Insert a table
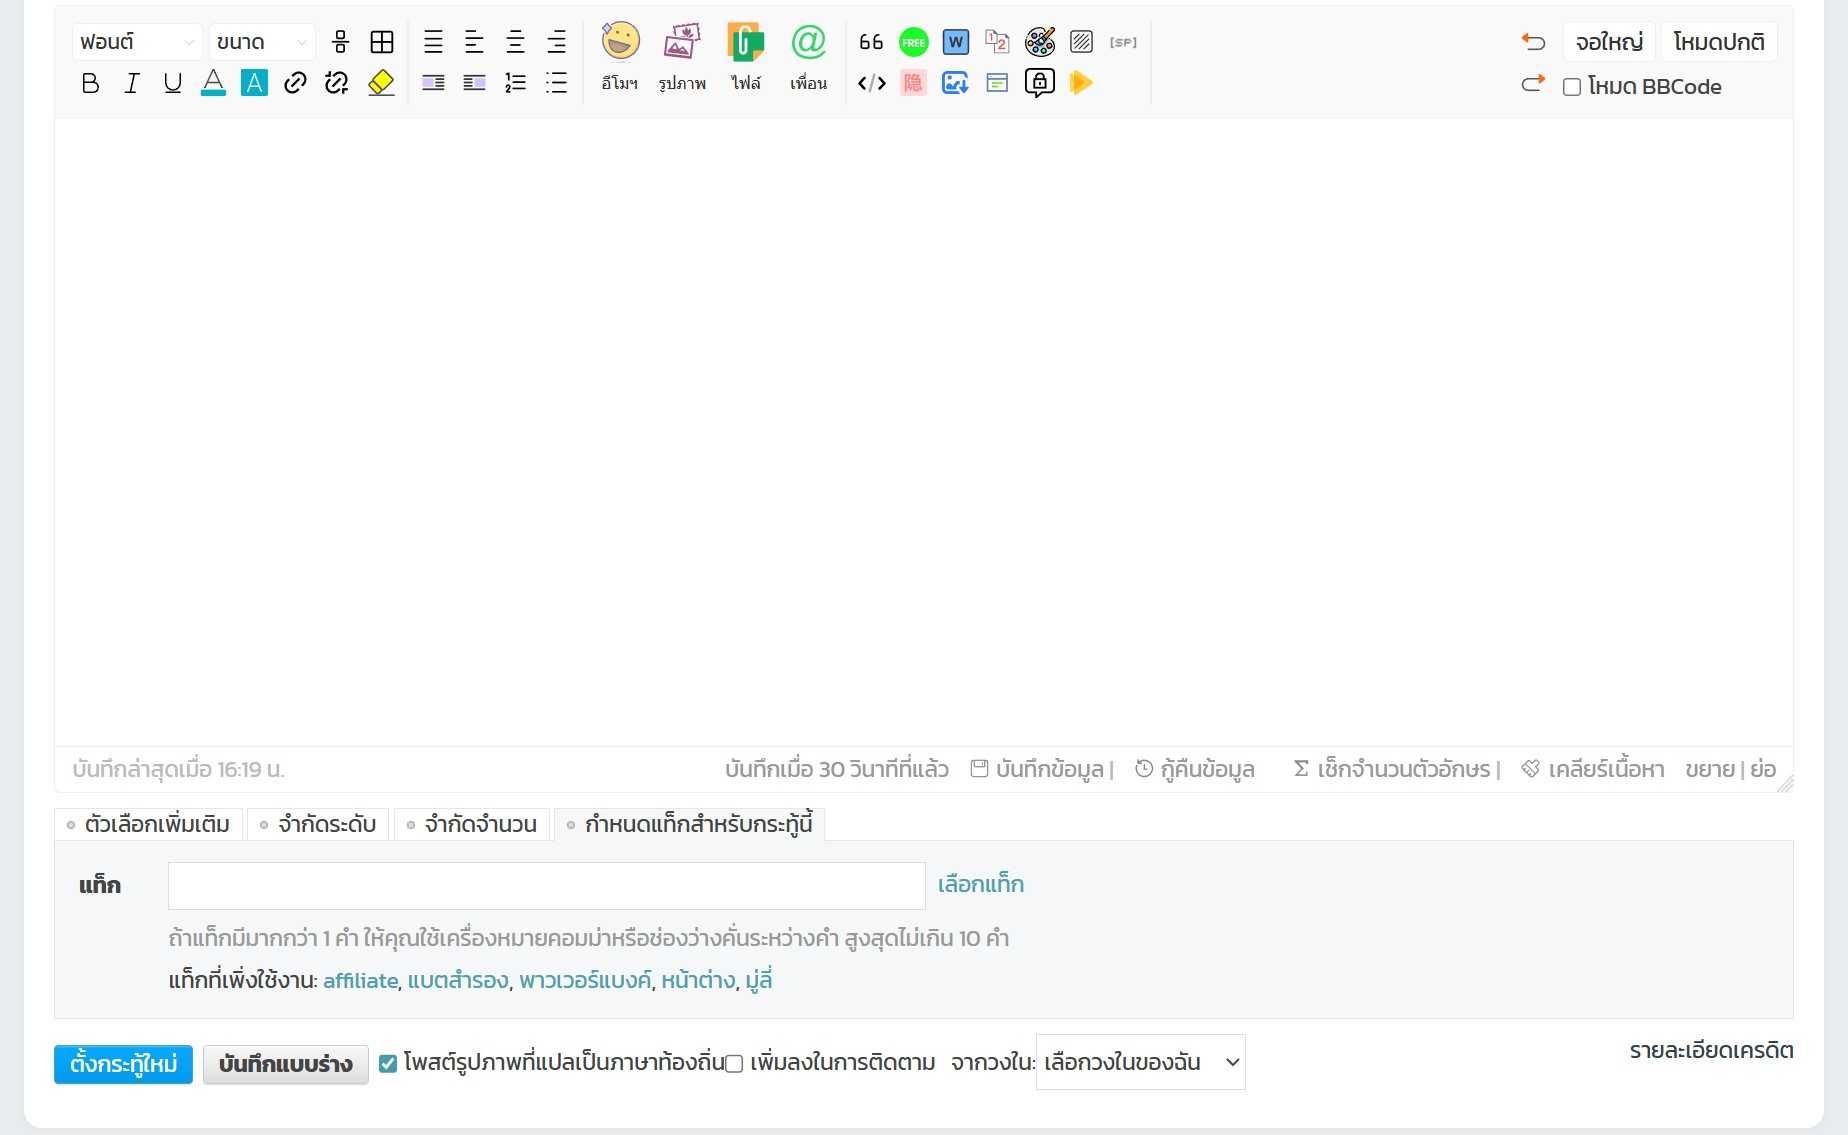 [382, 42]
